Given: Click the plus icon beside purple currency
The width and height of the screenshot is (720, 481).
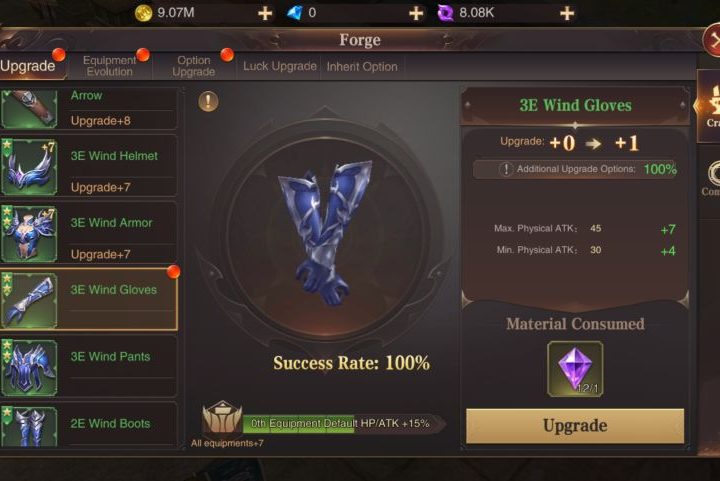Looking at the screenshot, I should pos(567,13).
